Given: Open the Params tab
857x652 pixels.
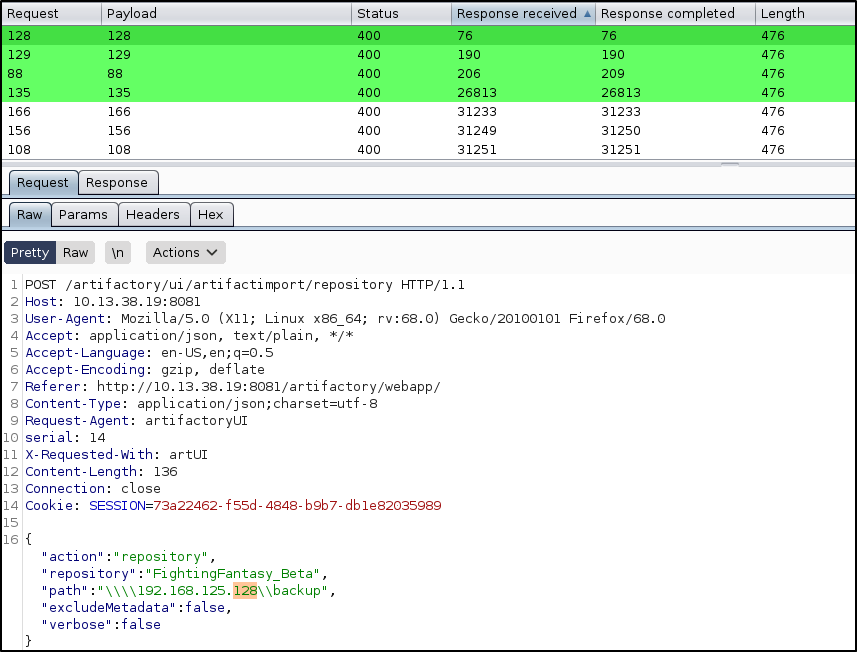Looking at the screenshot, I should [x=83, y=215].
